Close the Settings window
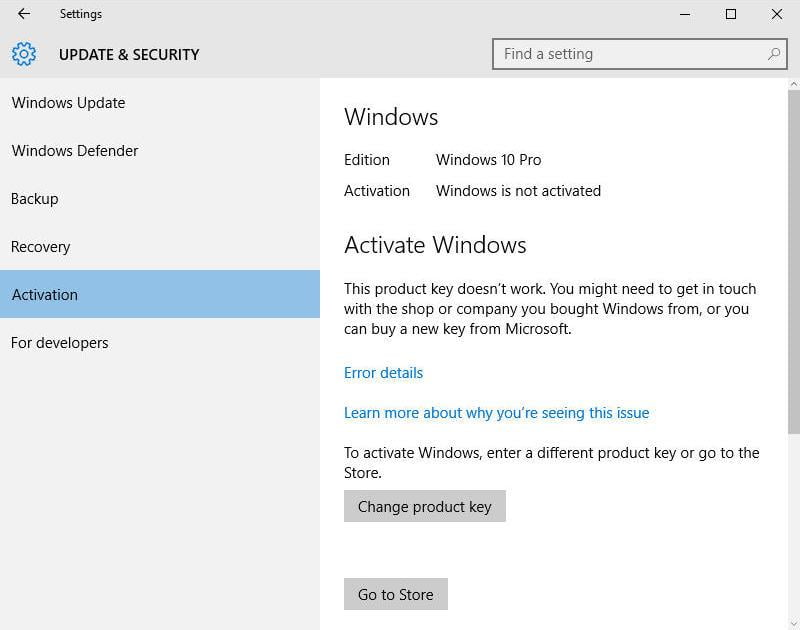The image size is (800, 630). pyautogui.click(x=777, y=14)
